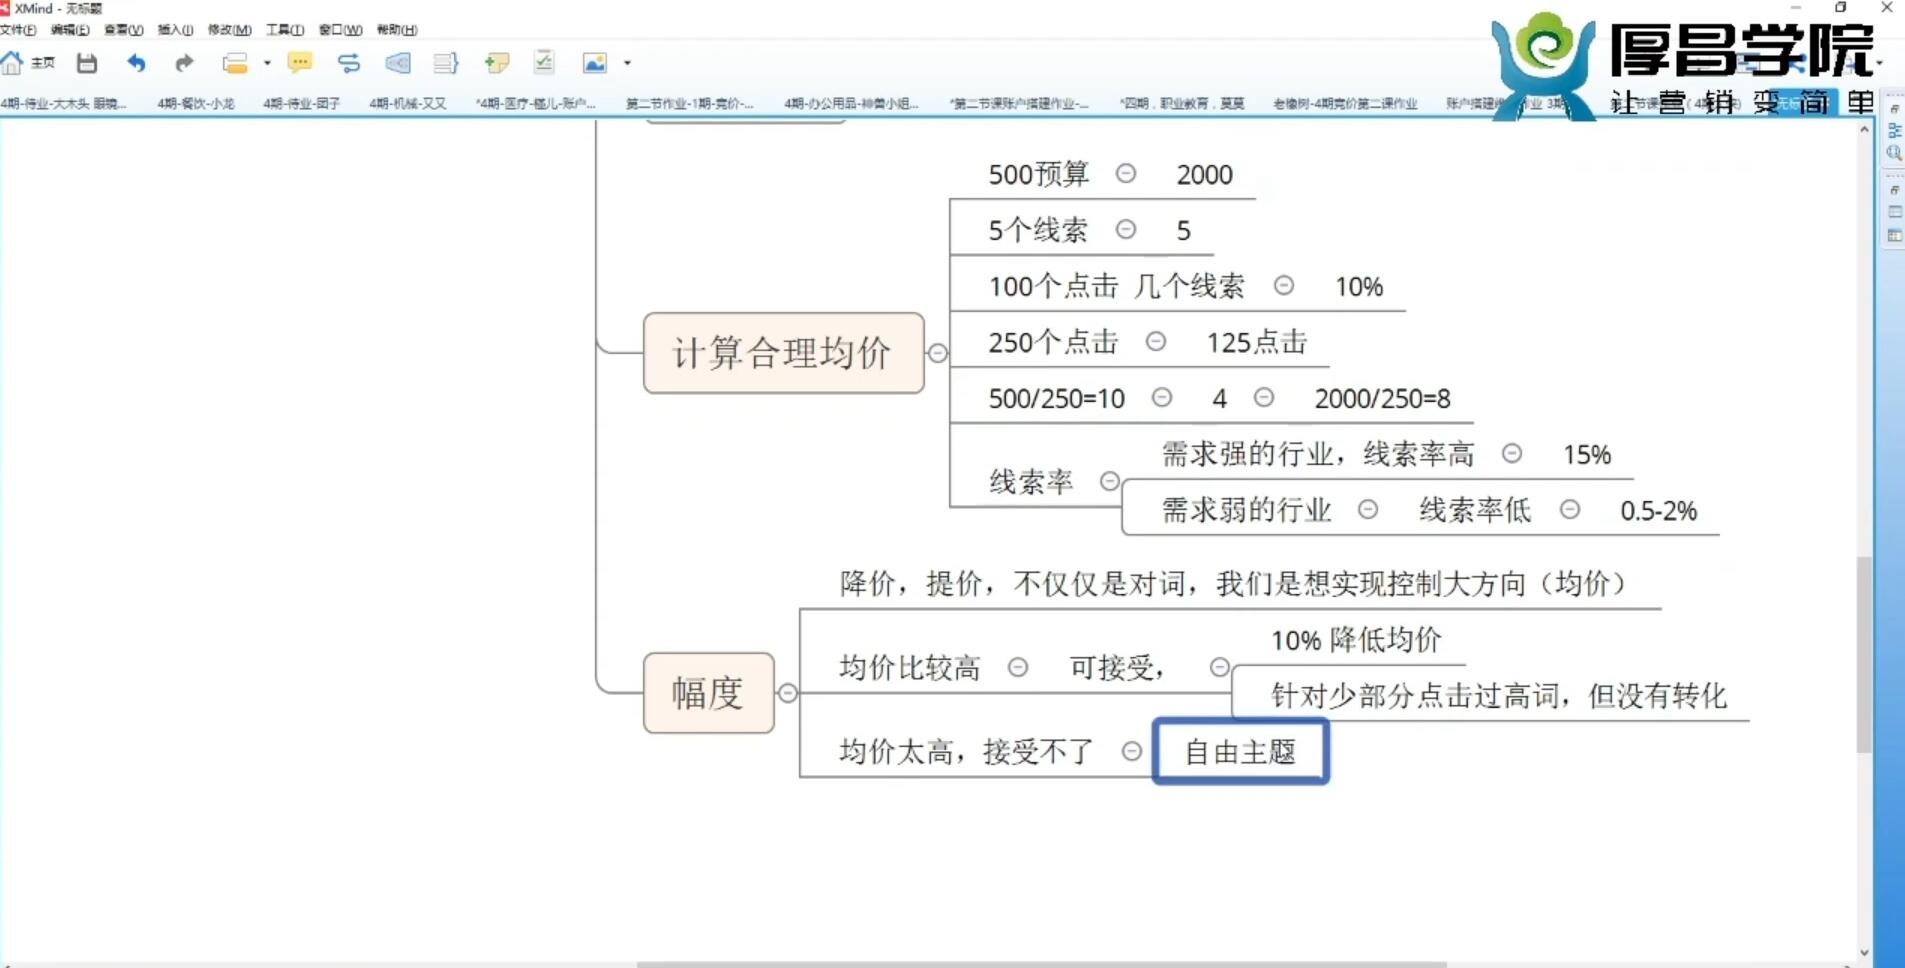1905x968 pixels.
Task: Switch to the 4期-待业-大木头 tab
Action: click(x=64, y=103)
